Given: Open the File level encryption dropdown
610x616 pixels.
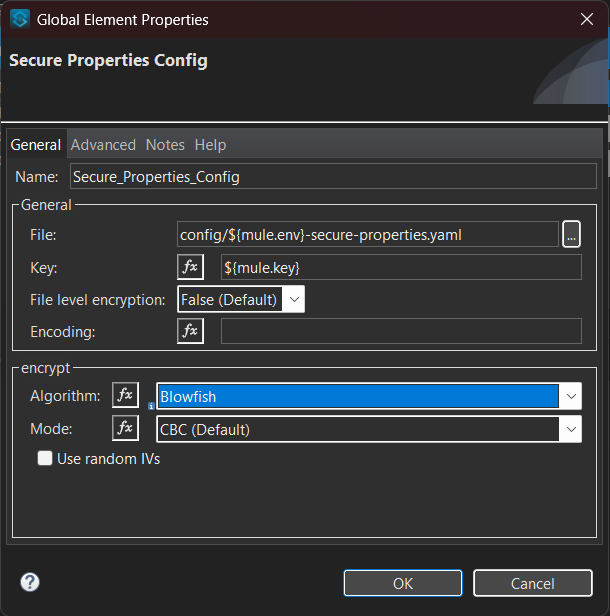Looking at the screenshot, I should point(240,299).
